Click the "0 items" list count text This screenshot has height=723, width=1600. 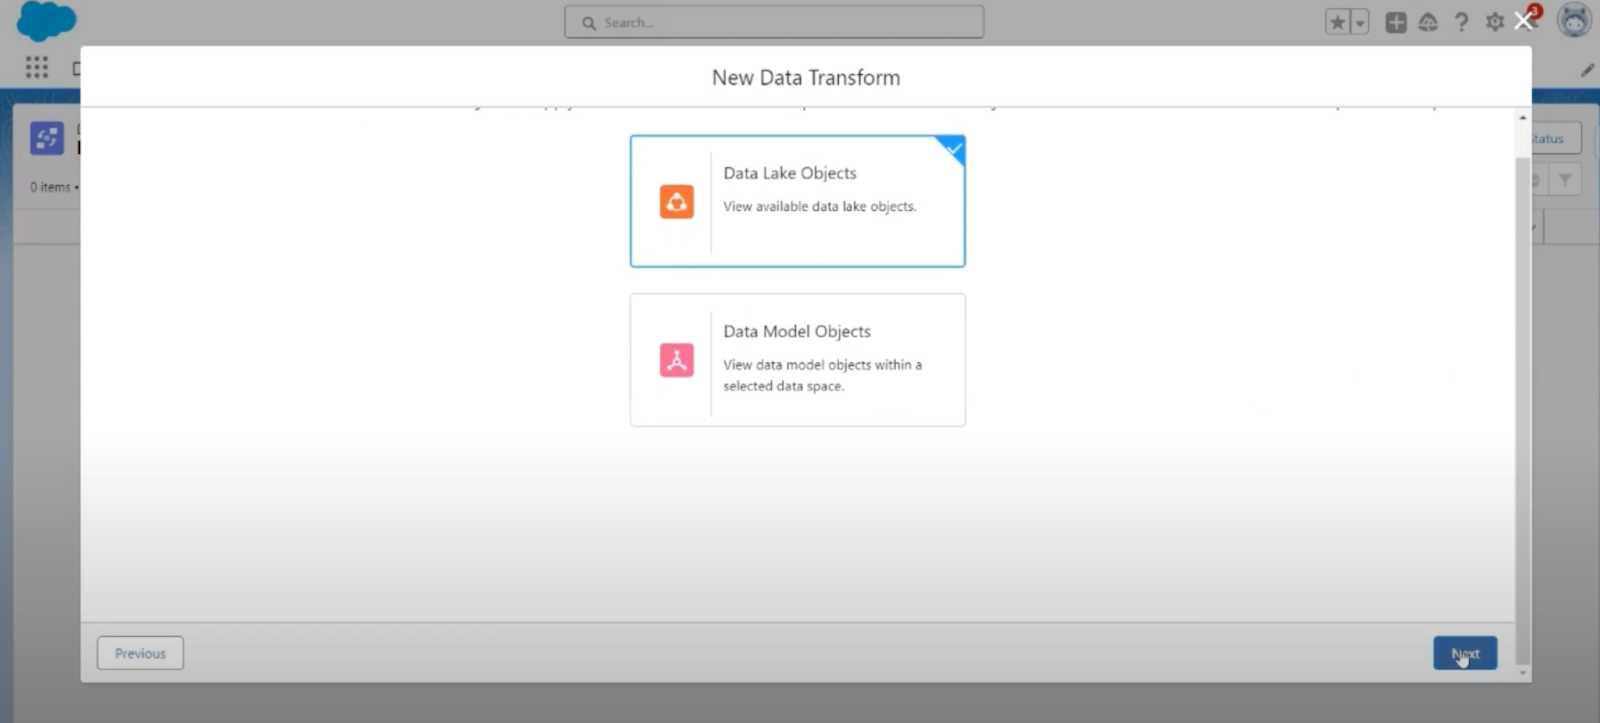tap(50, 187)
